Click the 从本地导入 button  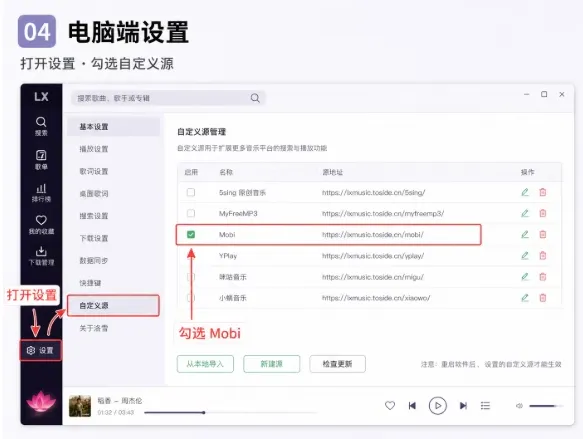pos(205,364)
